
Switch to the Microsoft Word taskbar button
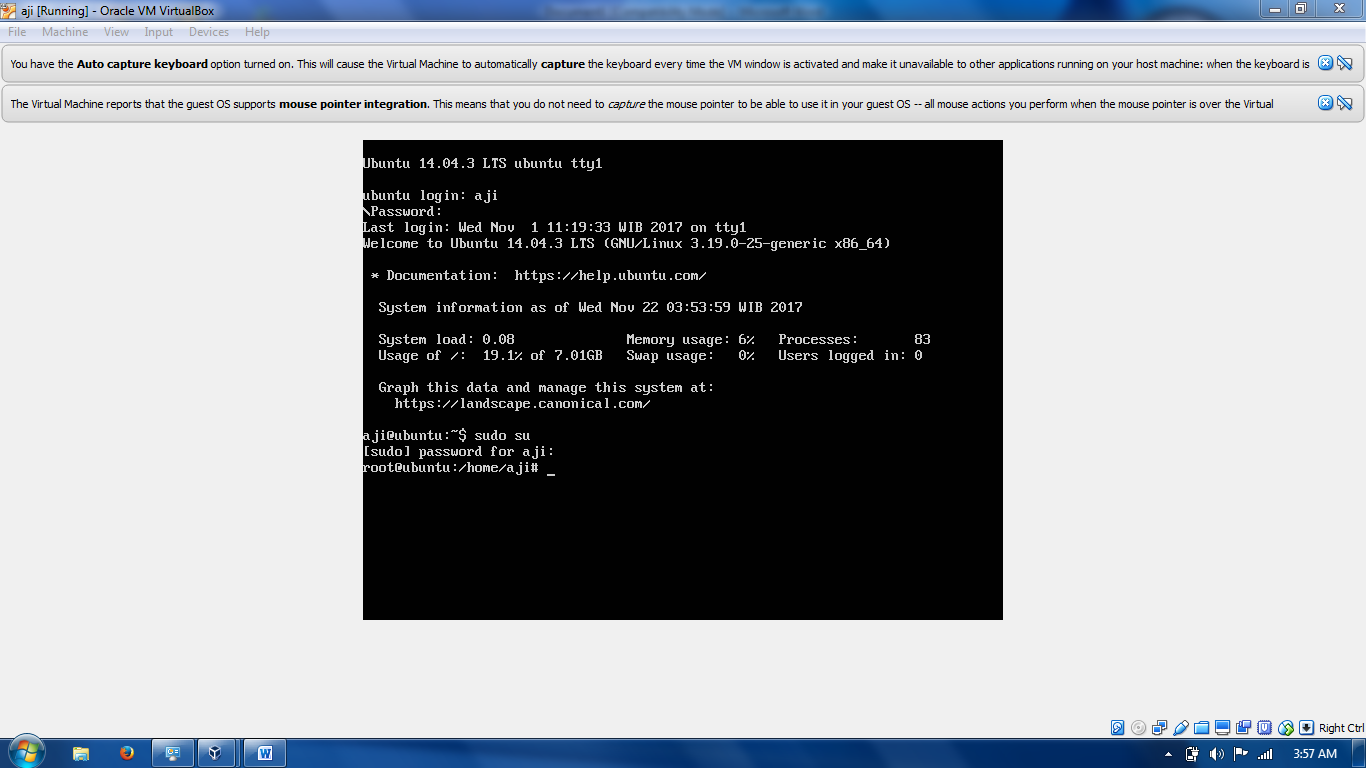click(264, 753)
